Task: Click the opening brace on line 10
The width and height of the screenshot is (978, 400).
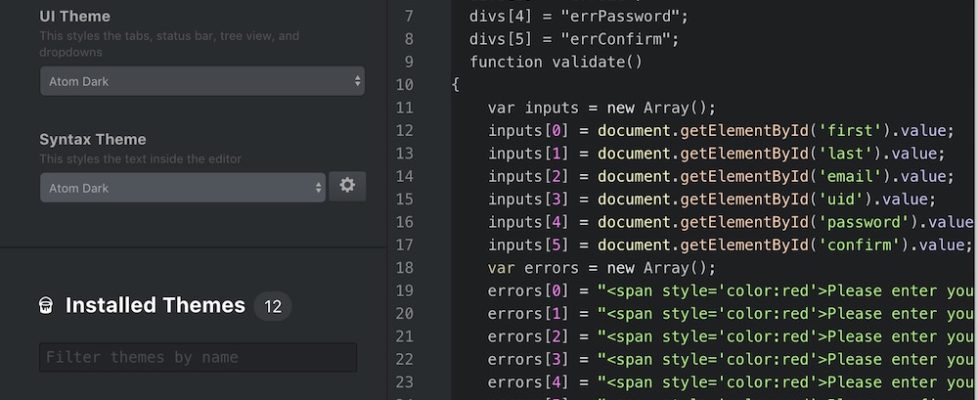Action: pos(455,85)
